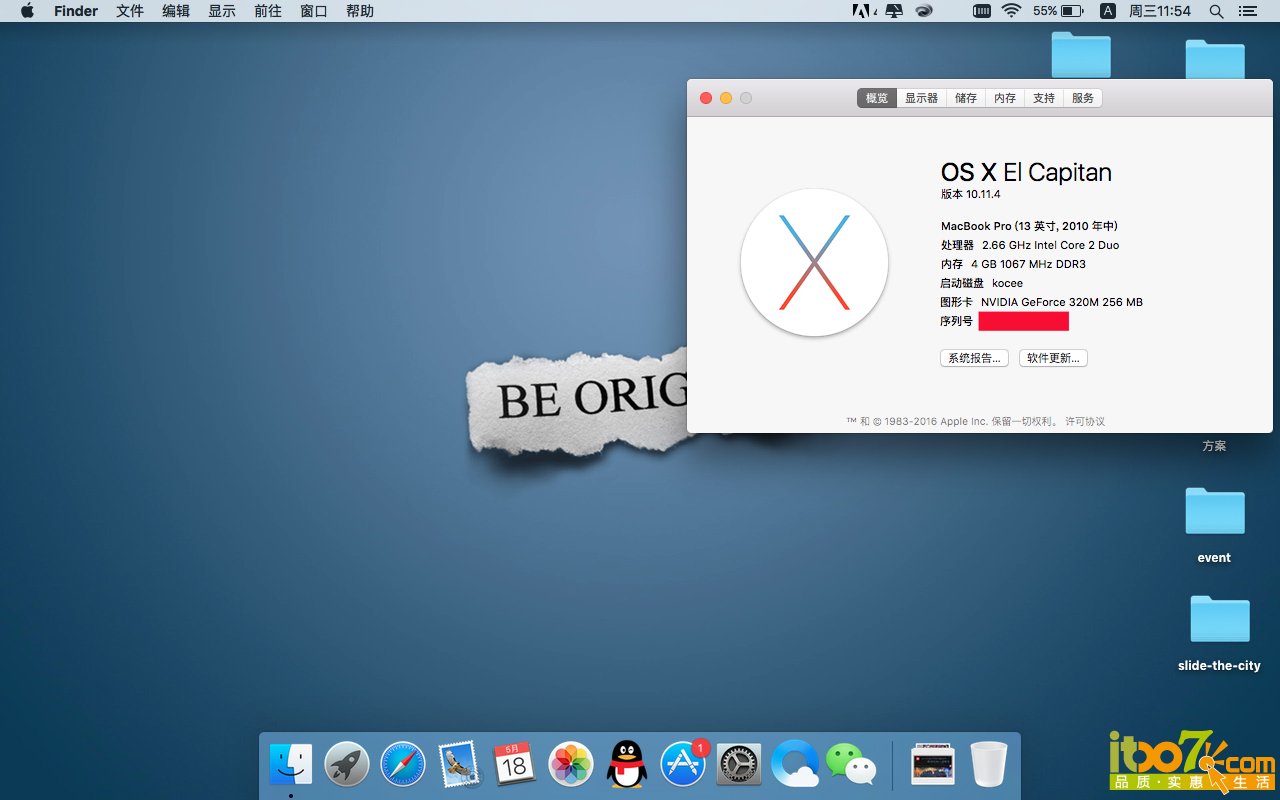Click the 软件更新... button
1280x800 pixels.
(1053, 358)
